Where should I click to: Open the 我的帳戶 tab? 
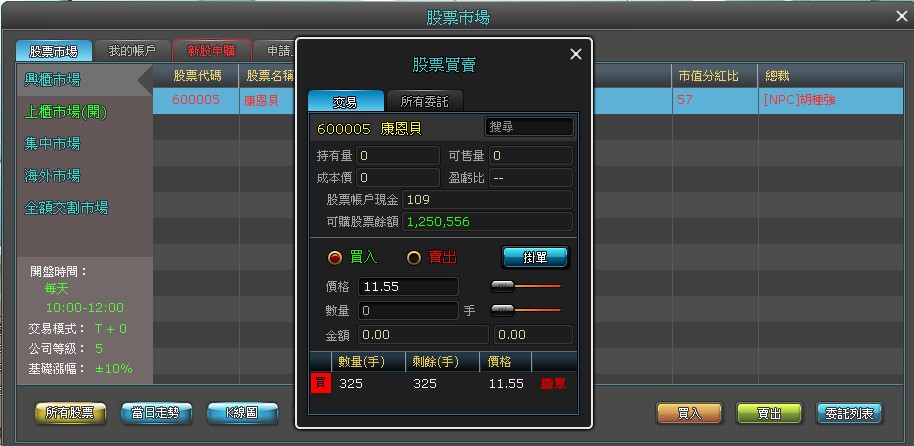coord(132,50)
